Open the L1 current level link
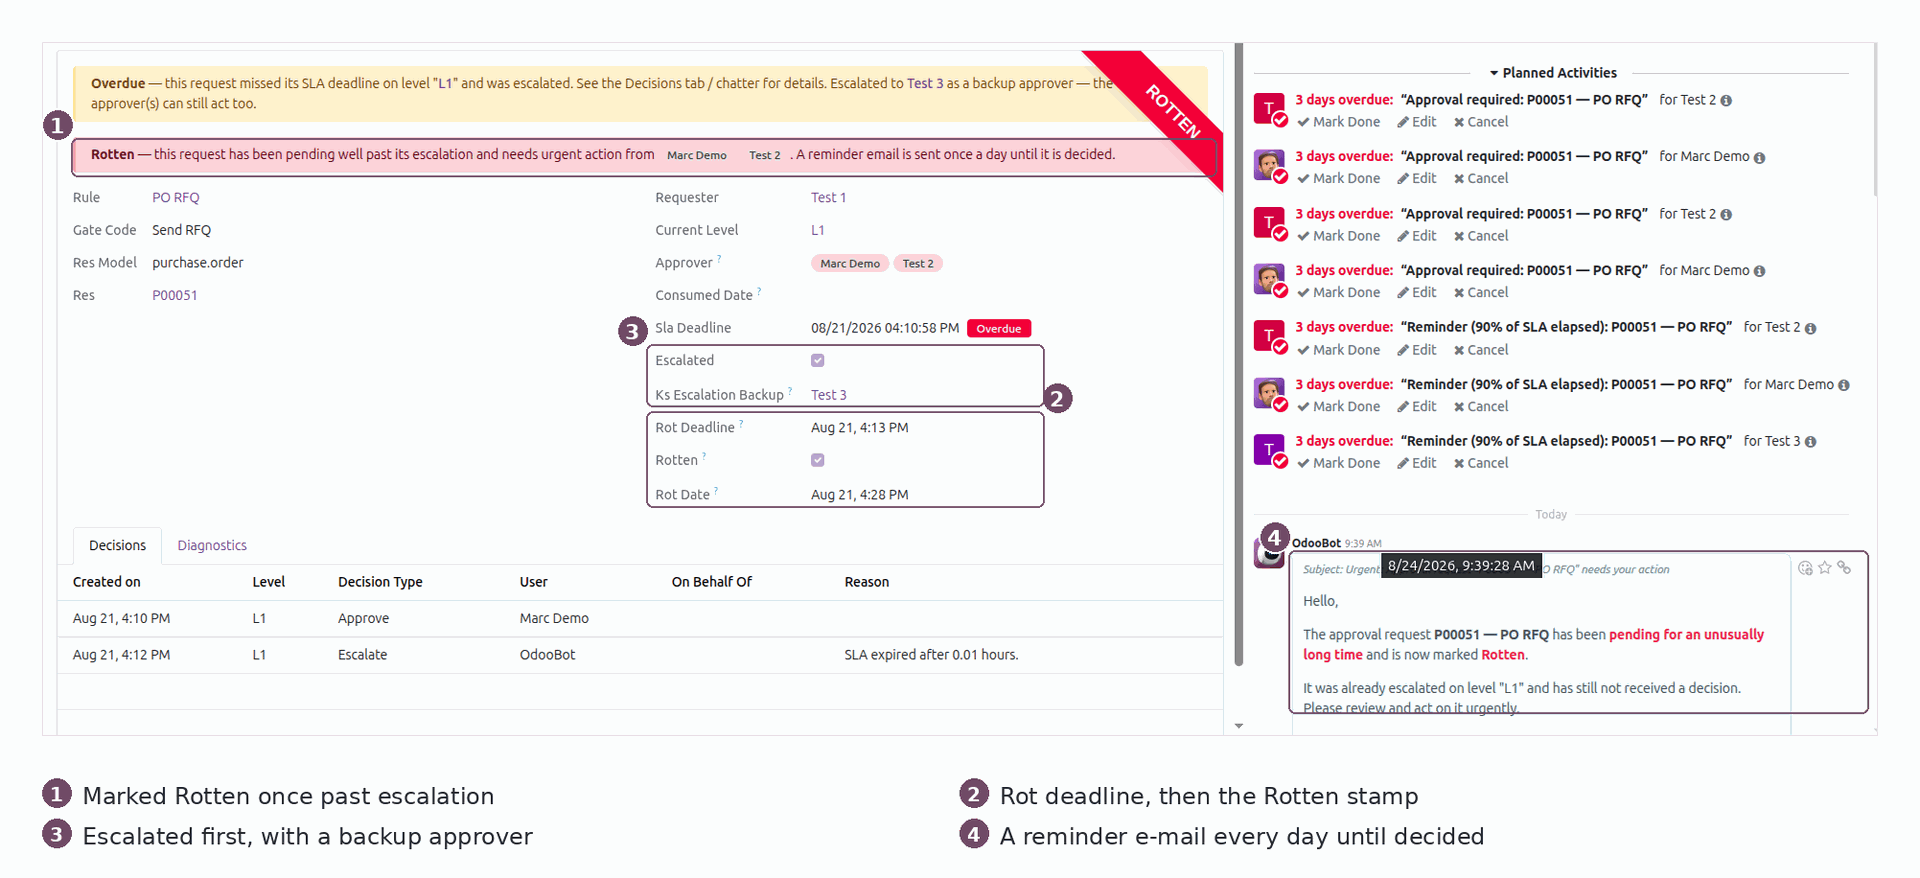 point(818,230)
